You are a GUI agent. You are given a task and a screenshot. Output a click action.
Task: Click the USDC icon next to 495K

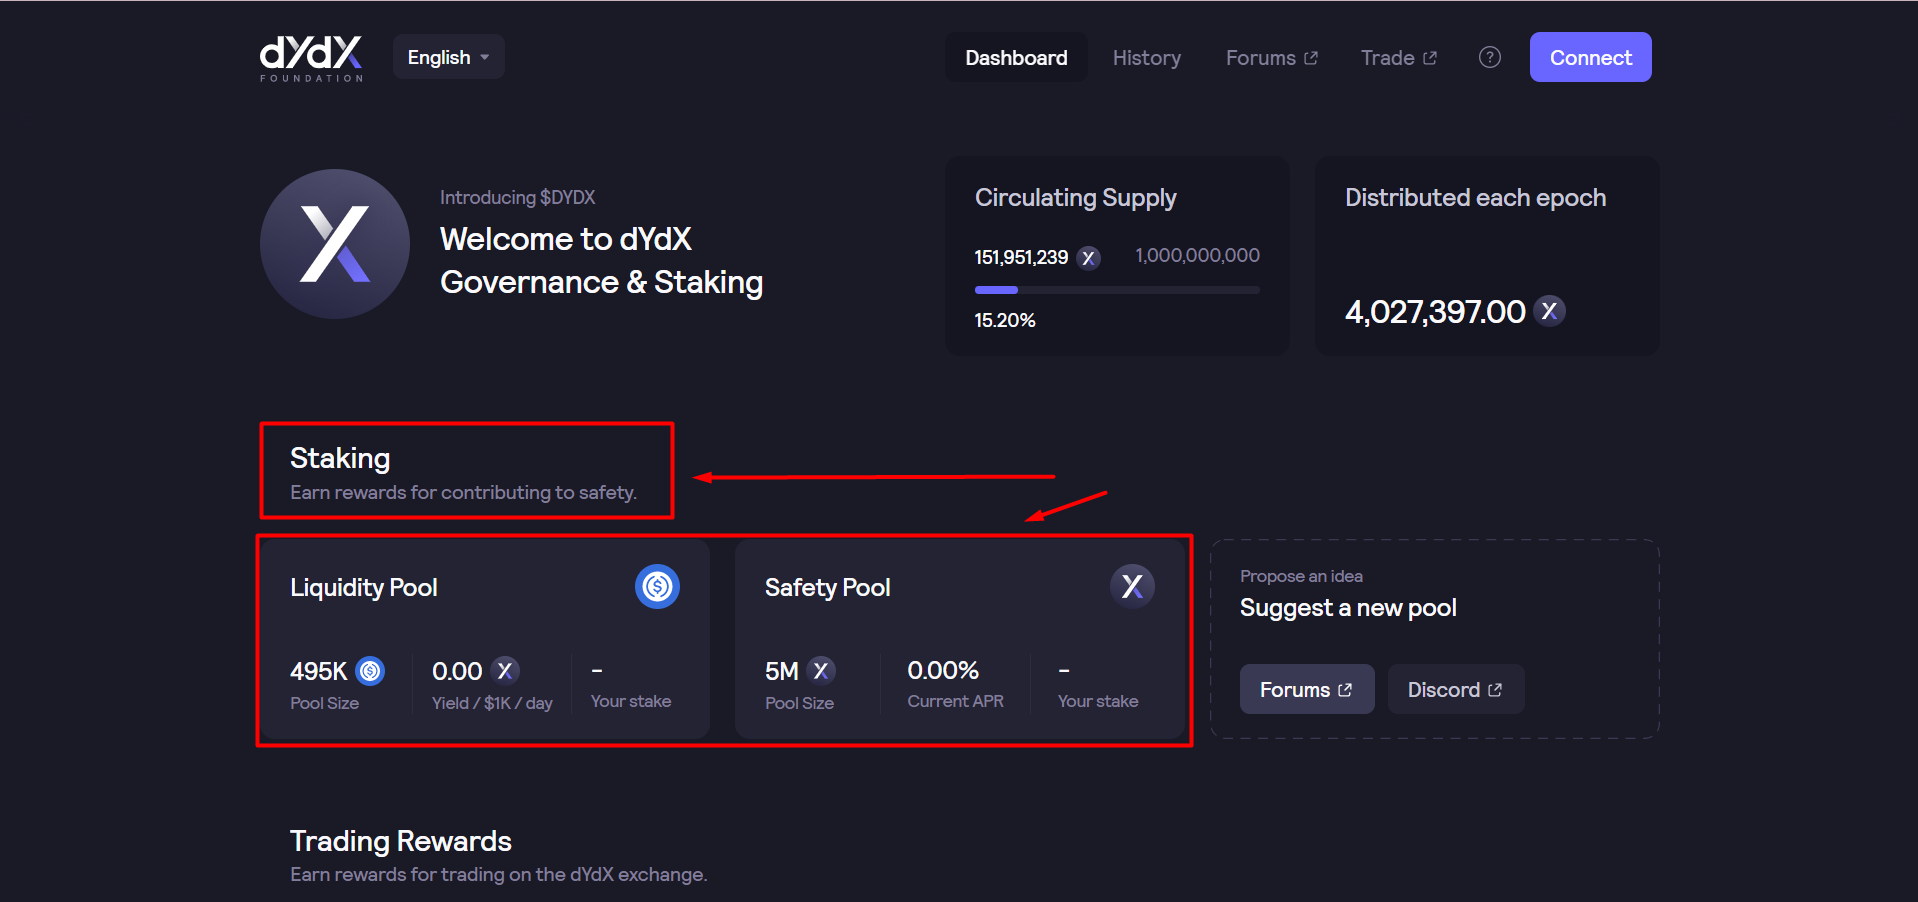370,670
